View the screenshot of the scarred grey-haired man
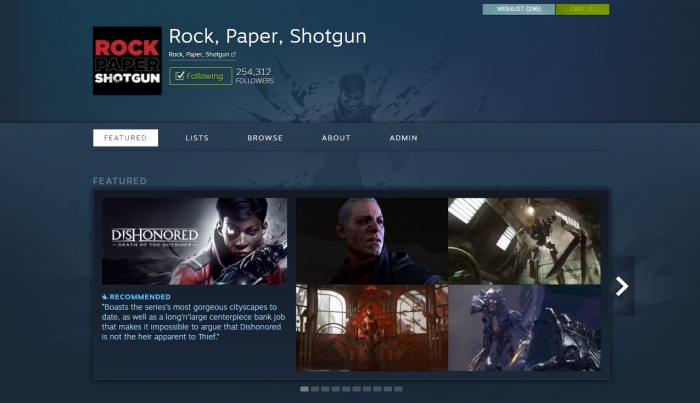This screenshot has height=403, width=700. pos(371,241)
